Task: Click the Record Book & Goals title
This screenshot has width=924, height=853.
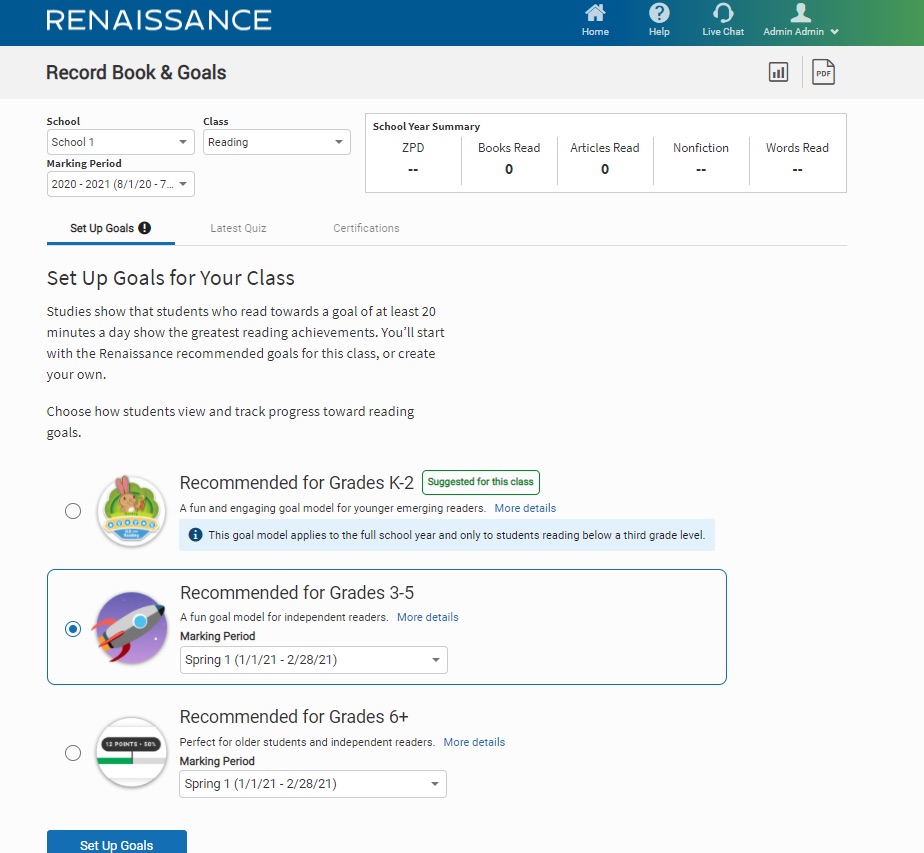Action: point(136,72)
